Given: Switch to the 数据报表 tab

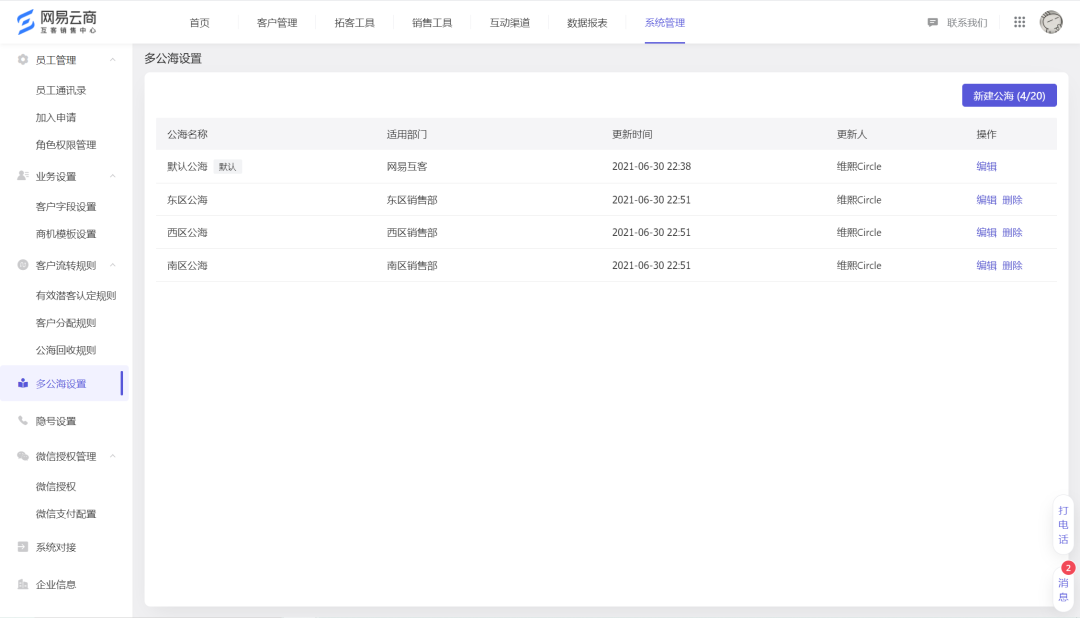Looking at the screenshot, I should click(x=587, y=22).
